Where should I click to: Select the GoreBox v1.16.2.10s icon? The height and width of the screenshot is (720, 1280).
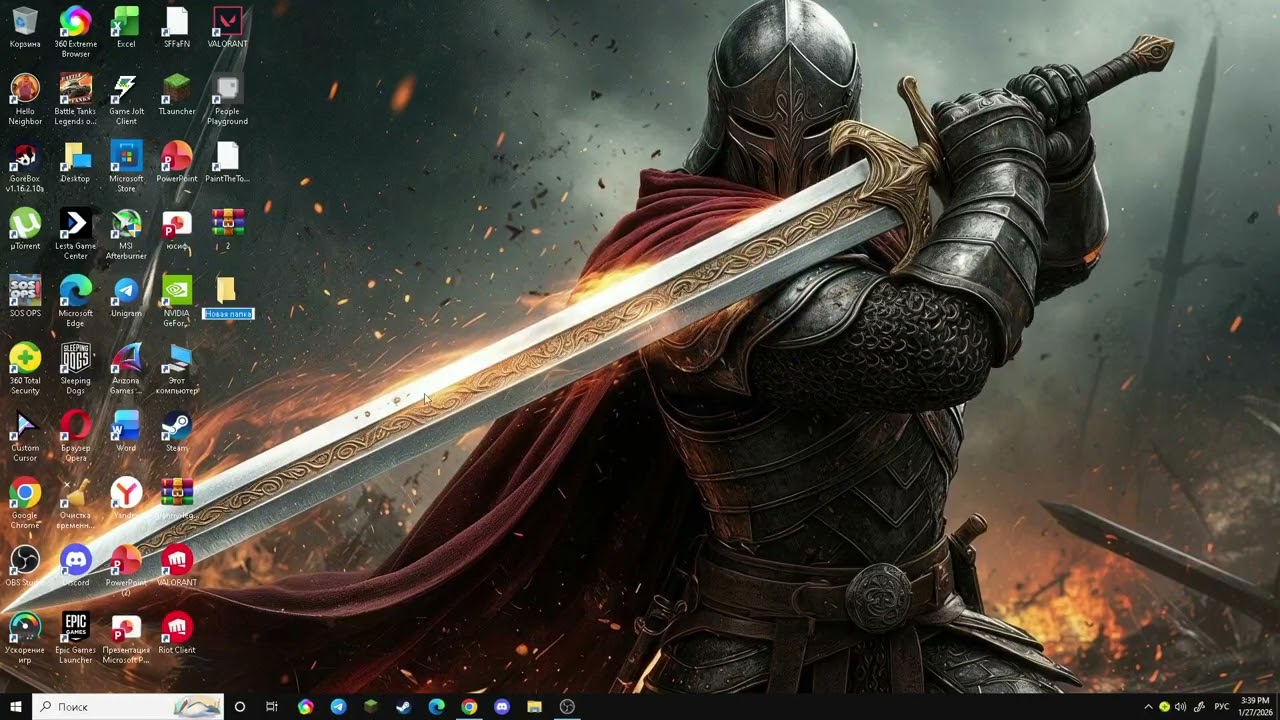[x=25, y=155]
